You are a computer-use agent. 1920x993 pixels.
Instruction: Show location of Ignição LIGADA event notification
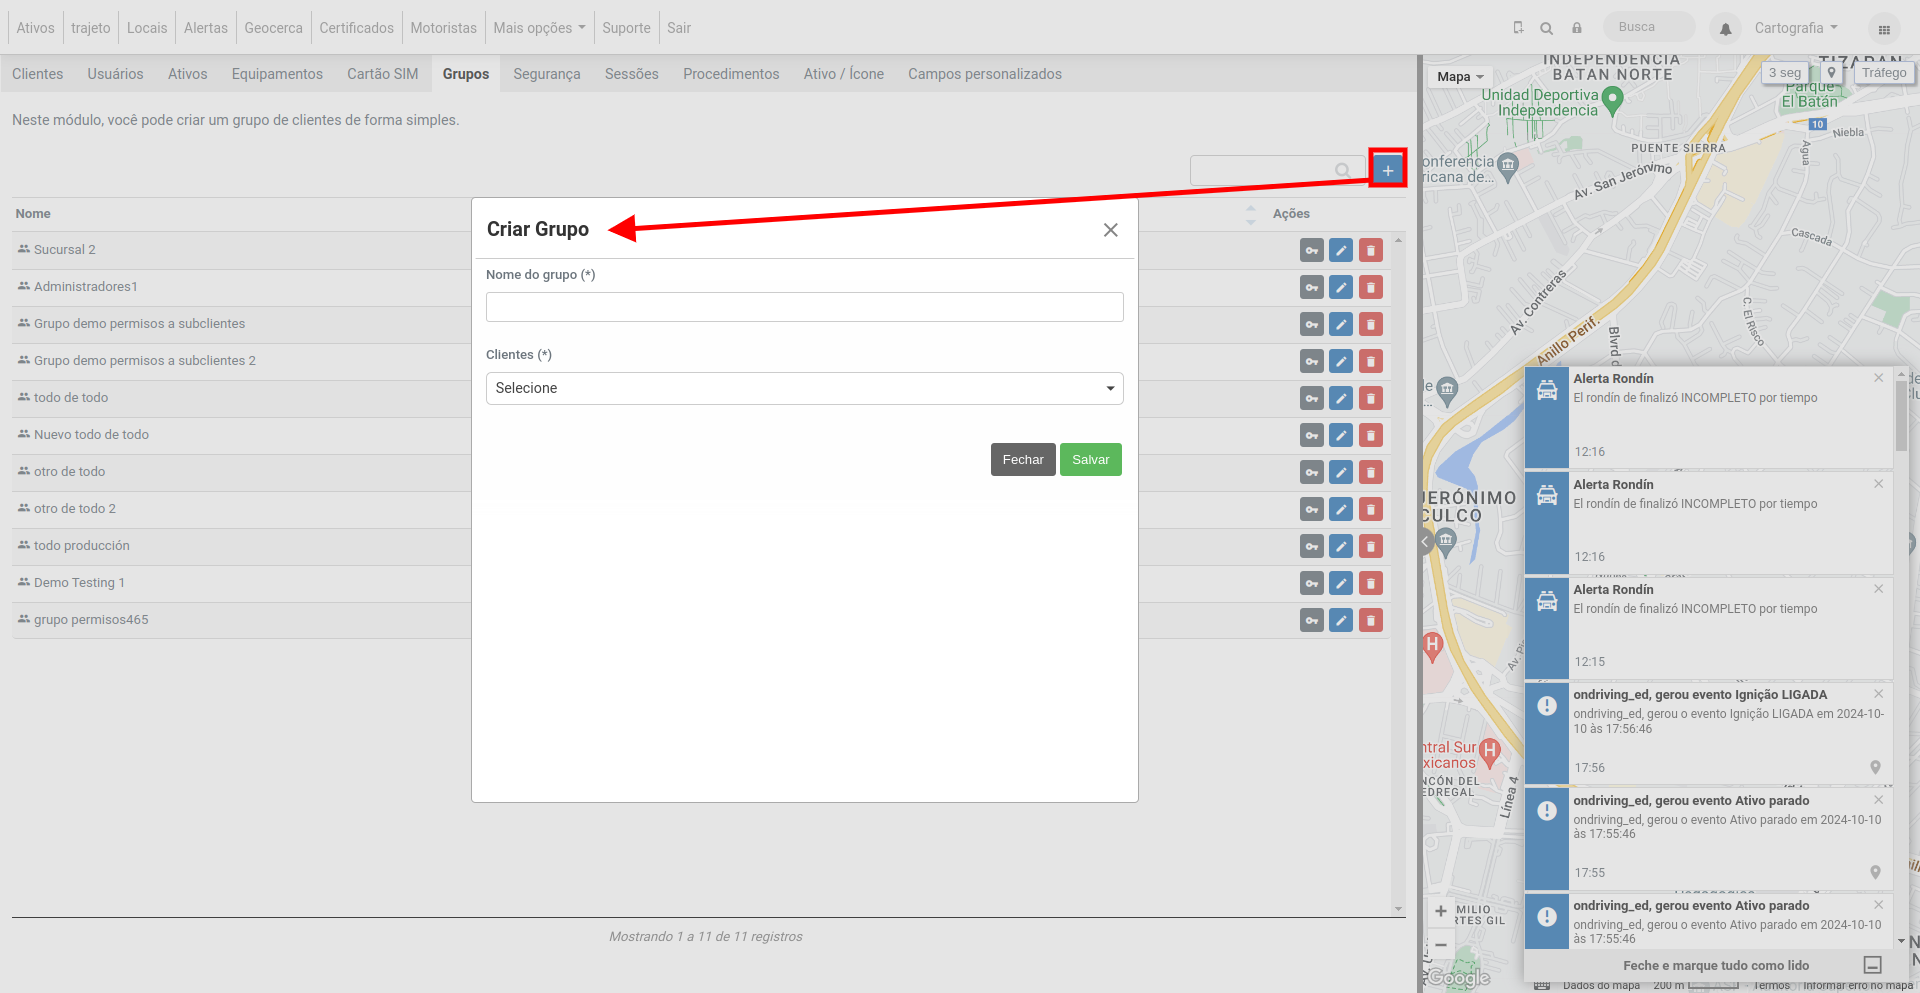pyautogui.click(x=1875, y=767)
